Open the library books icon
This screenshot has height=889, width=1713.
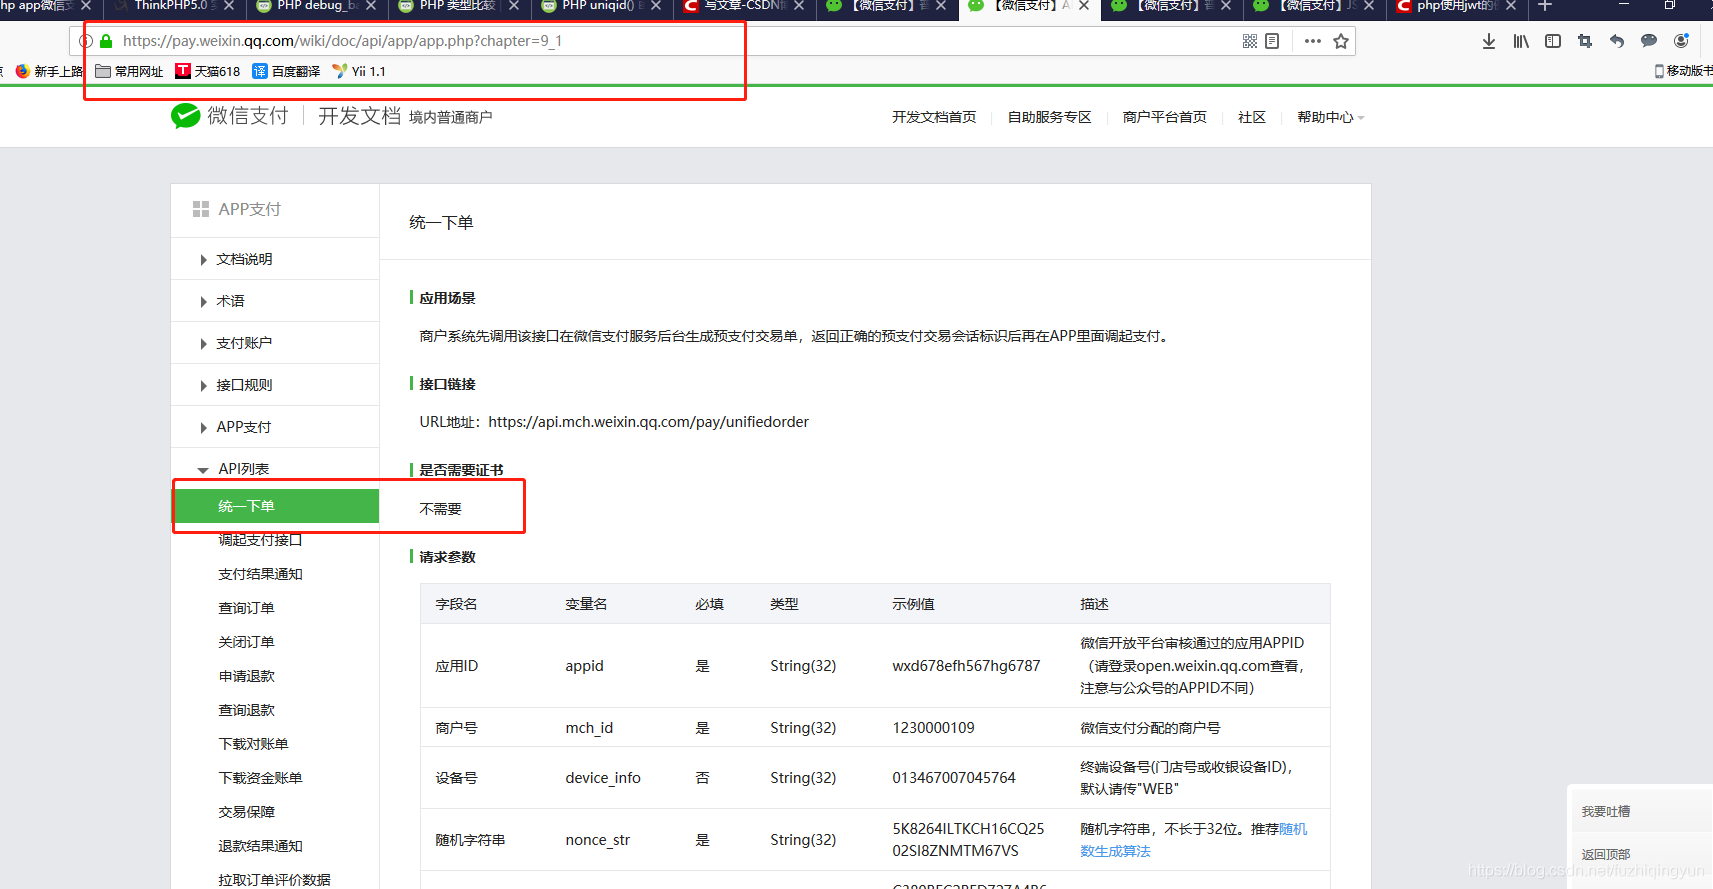1521,41
